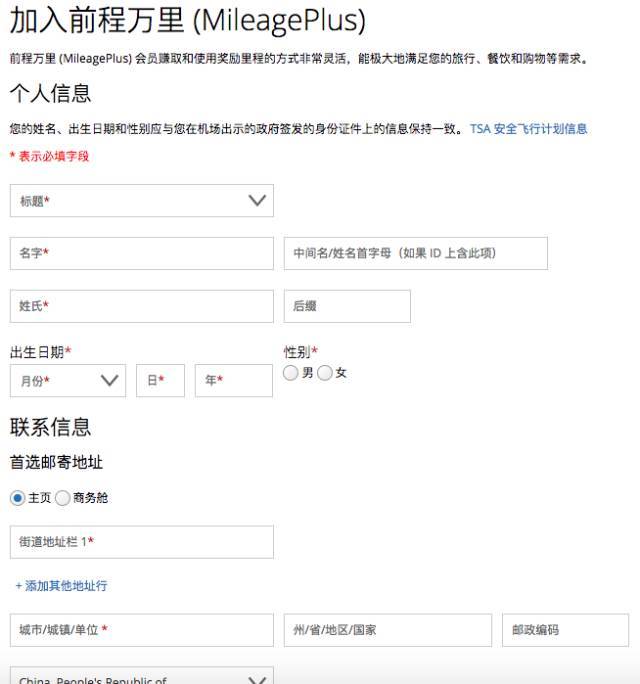Open the 标题 title dropdown
The image size is (640, 684).
click(x=142, y=201)
